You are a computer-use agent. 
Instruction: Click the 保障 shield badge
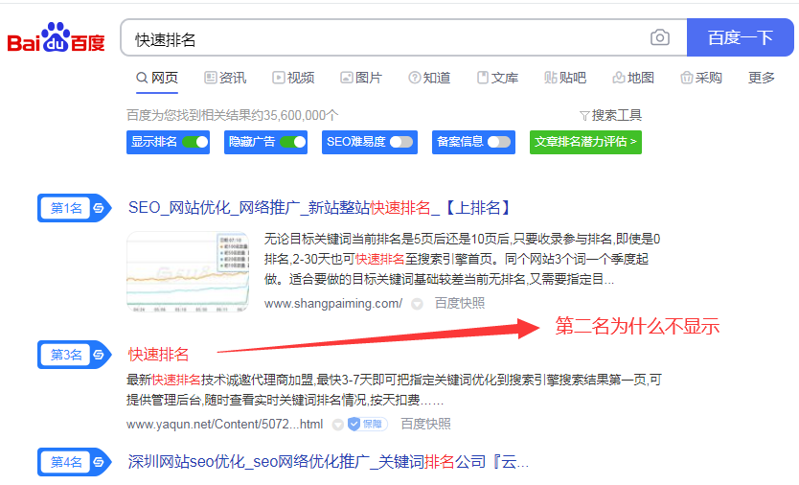pos(367,424)
